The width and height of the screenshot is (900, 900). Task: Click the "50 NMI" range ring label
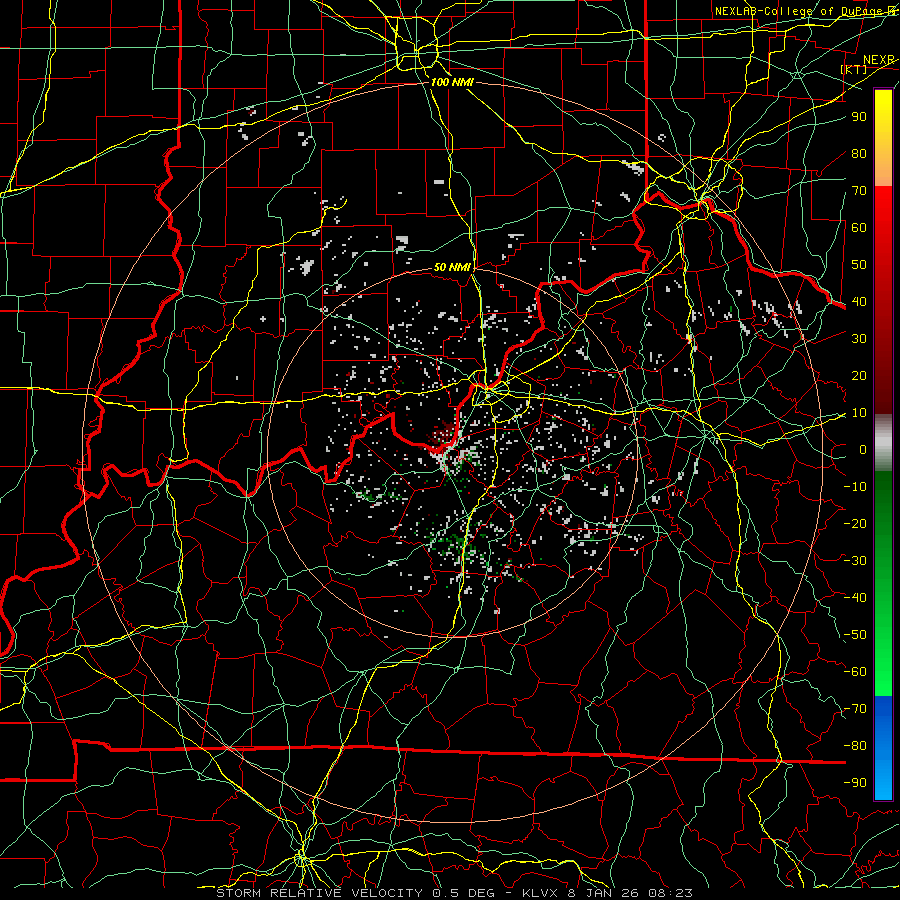click(x=452, y=267)
